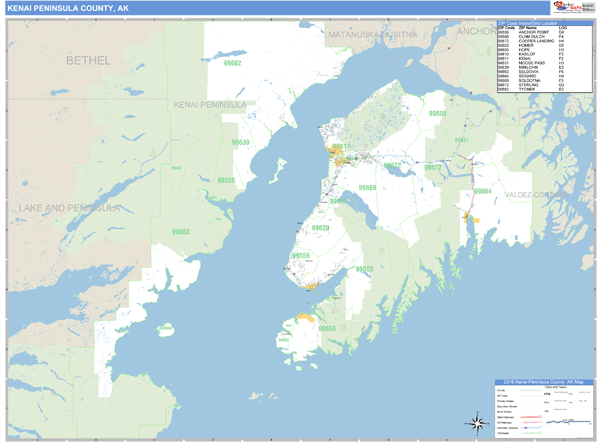Select ZIP code 99664 on the map
Image resolution: width=600 pixels, height=442 pixels.
click(x=482, y=191)
